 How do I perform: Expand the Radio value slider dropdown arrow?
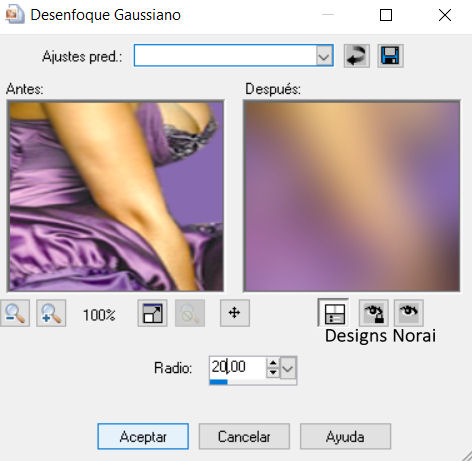pos(288,368)
